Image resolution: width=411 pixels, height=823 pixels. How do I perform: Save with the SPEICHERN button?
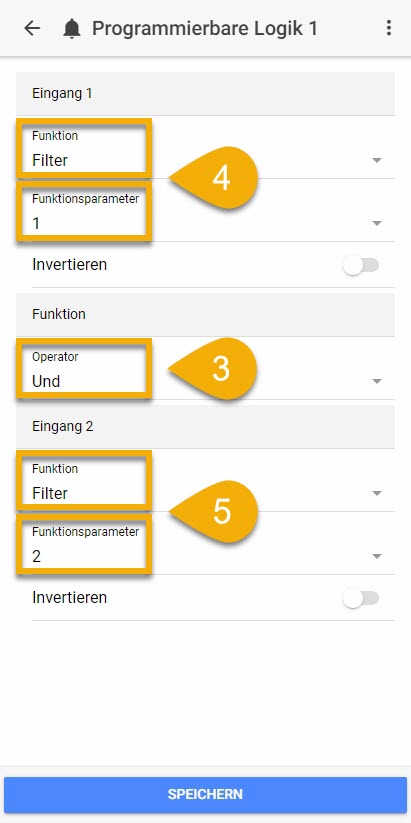[x=205, y=794]
